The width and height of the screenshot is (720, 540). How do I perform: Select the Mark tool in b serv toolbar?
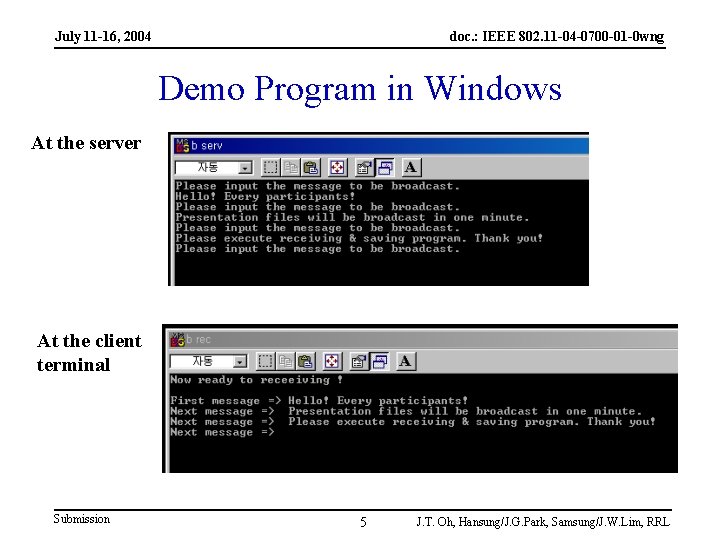[270, 168]
